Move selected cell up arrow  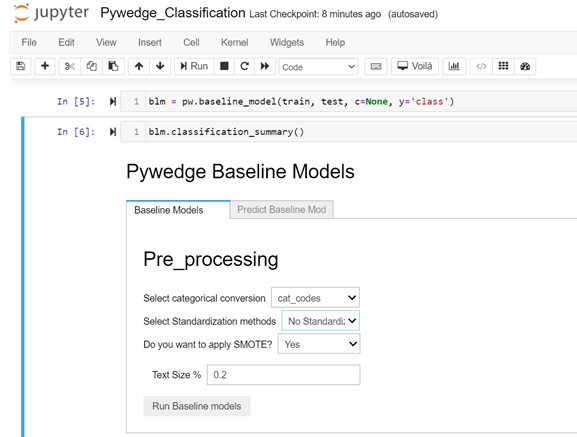click(x=139, y=66)
